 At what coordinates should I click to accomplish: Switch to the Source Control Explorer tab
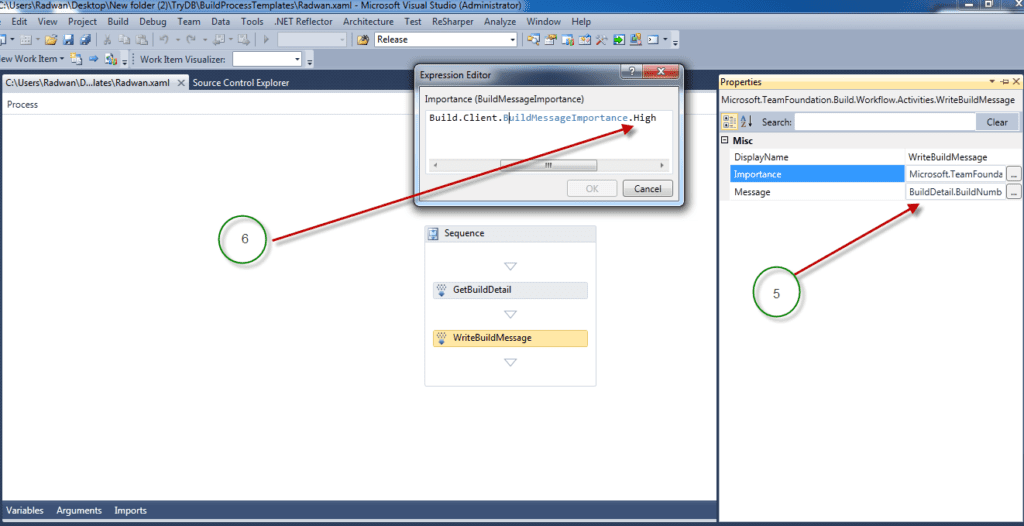click(240, 83)
